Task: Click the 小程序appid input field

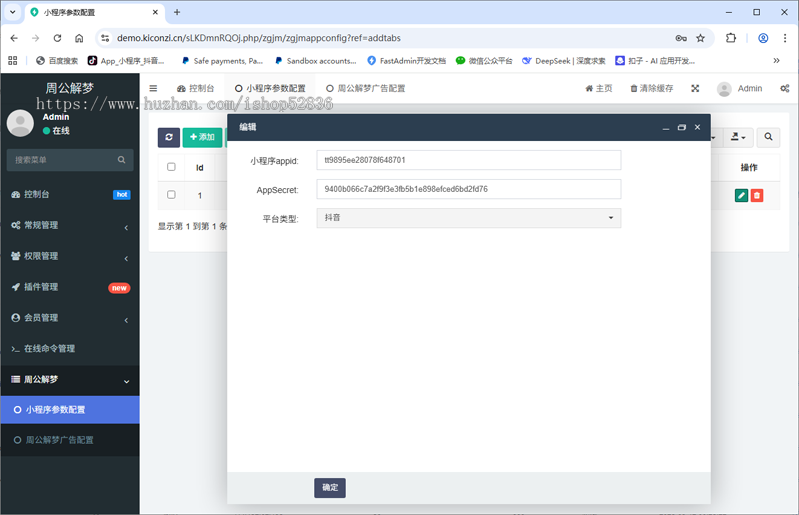Action: click(469, 160)
